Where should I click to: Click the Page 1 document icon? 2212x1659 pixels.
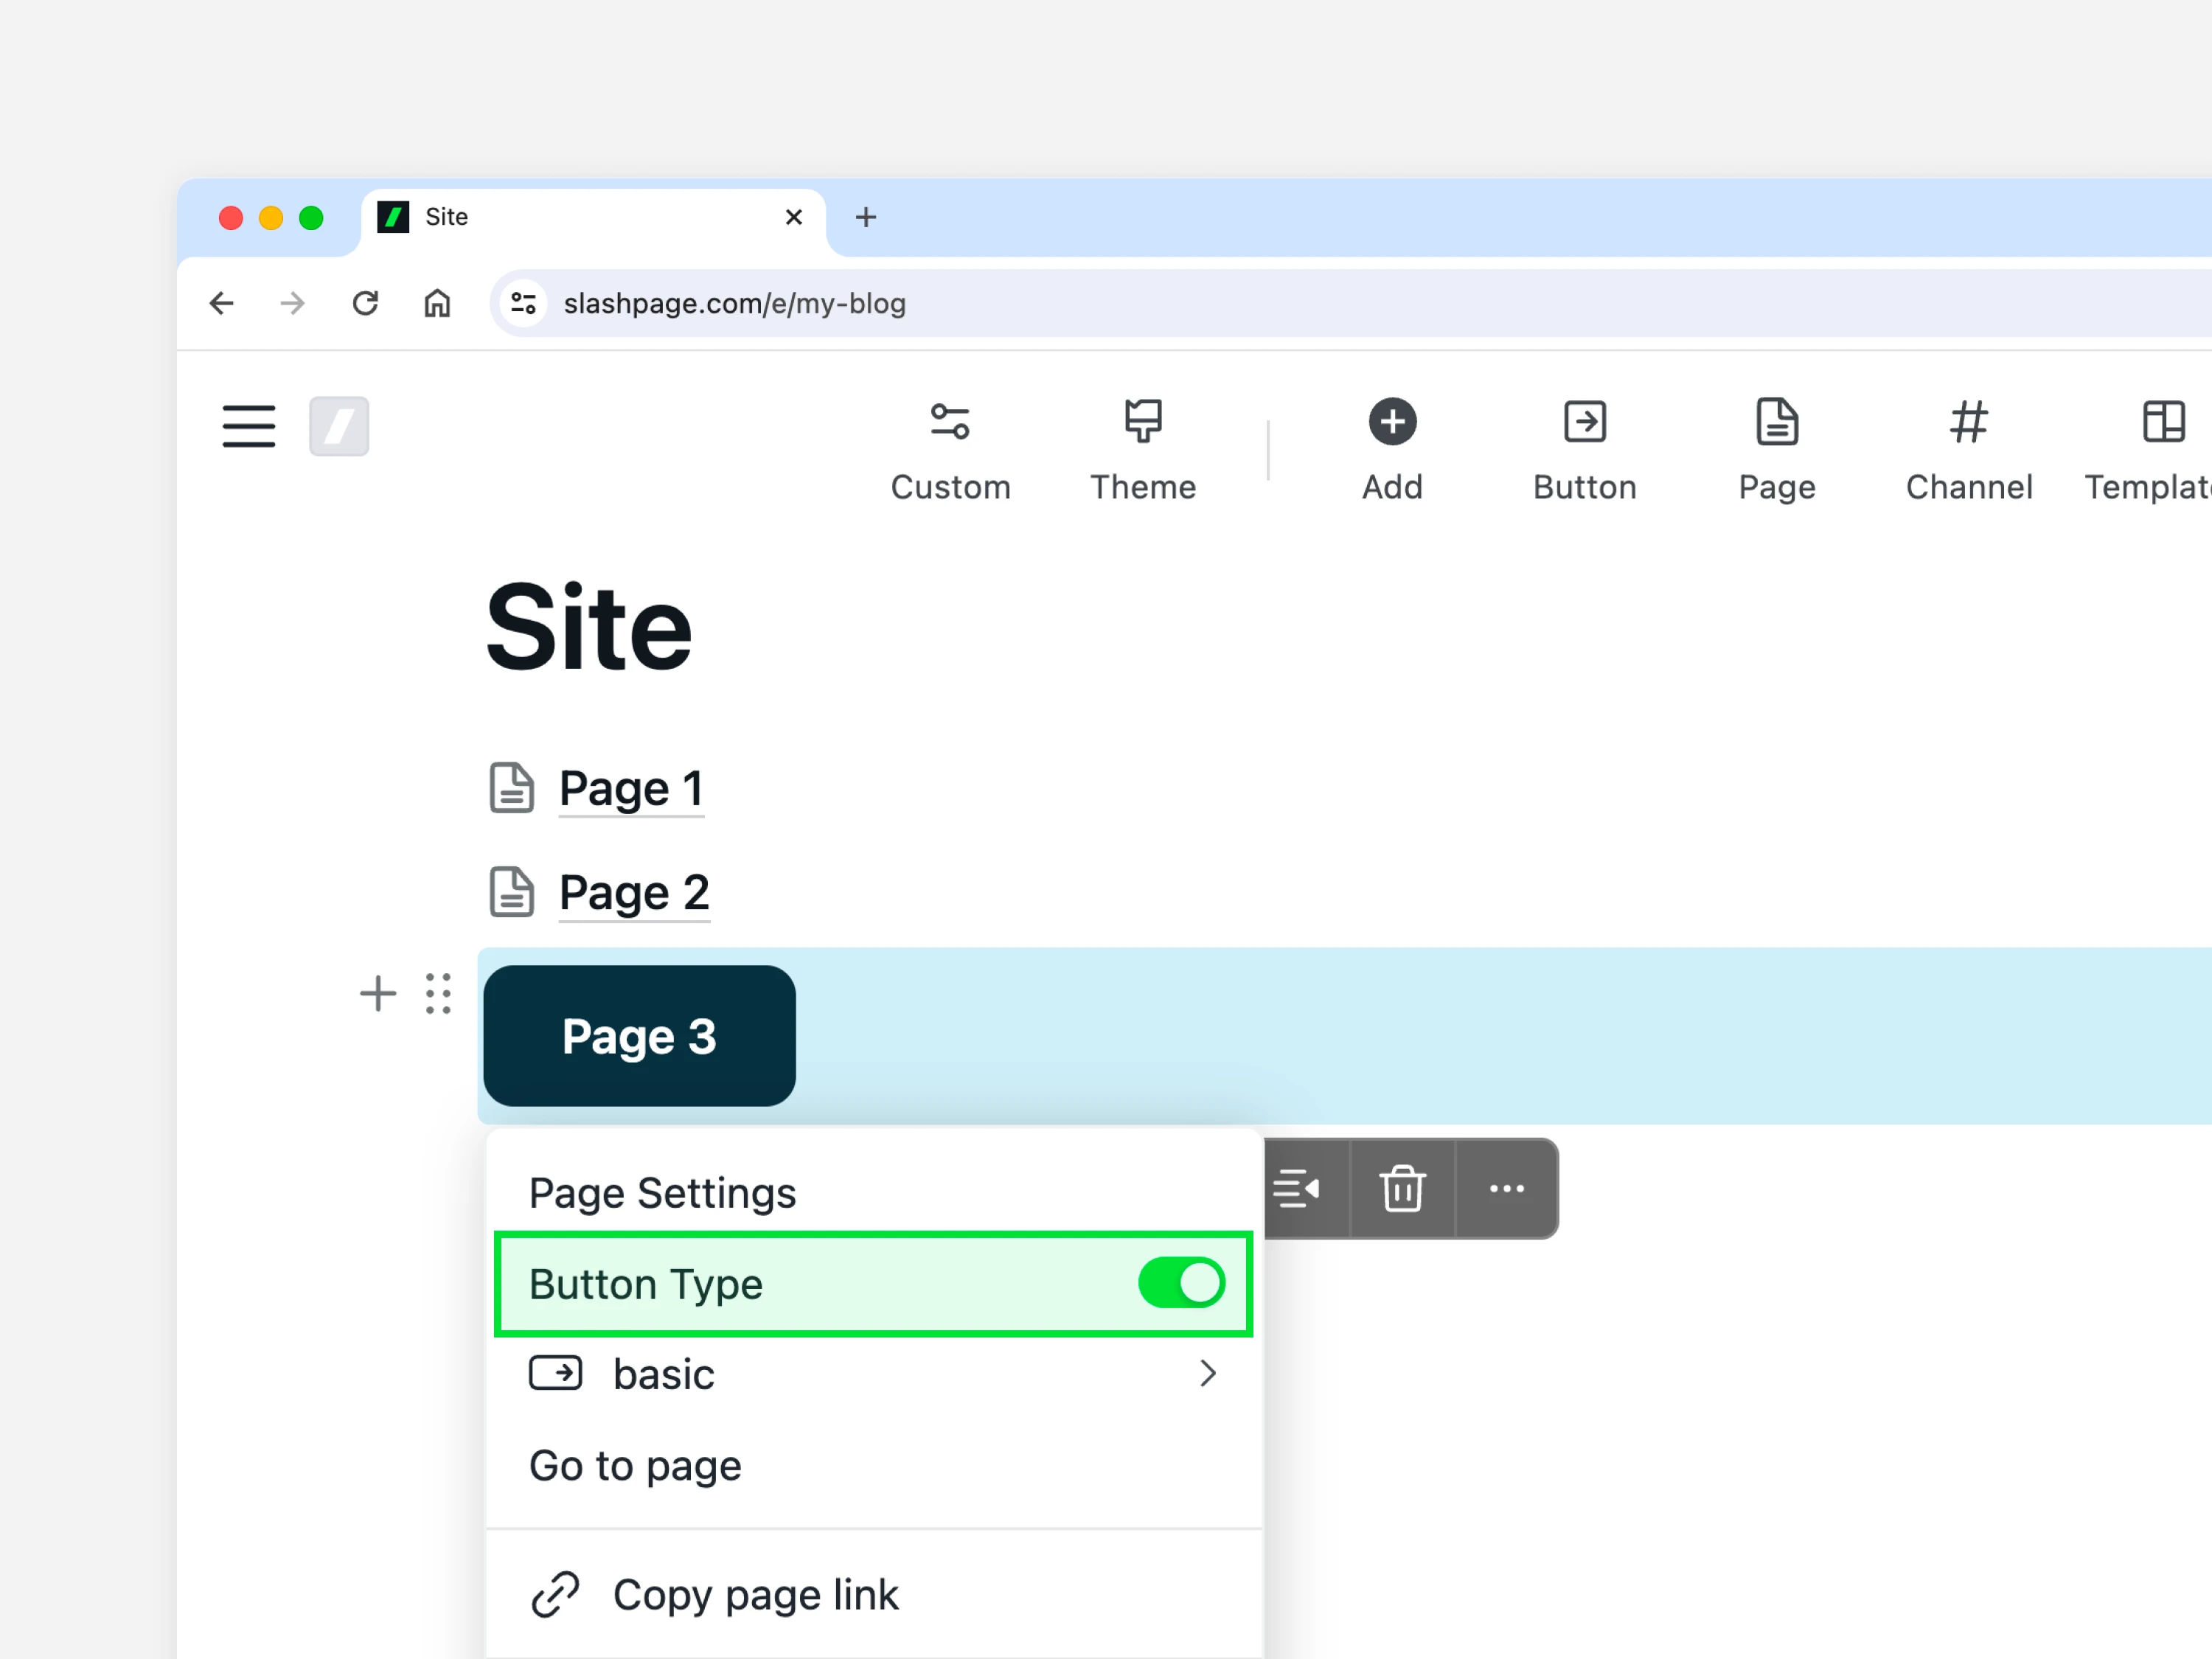pos(511,788)
